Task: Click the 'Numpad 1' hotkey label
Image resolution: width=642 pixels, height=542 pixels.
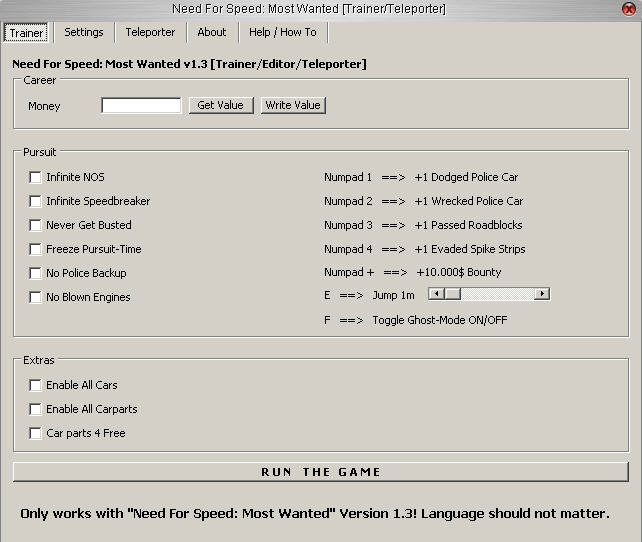Action: 348,177
